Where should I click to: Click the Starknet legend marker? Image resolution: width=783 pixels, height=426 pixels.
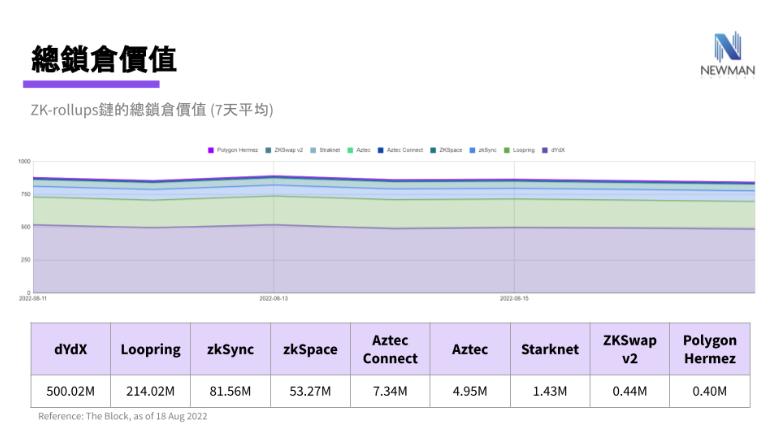click(x=313, y=150)
